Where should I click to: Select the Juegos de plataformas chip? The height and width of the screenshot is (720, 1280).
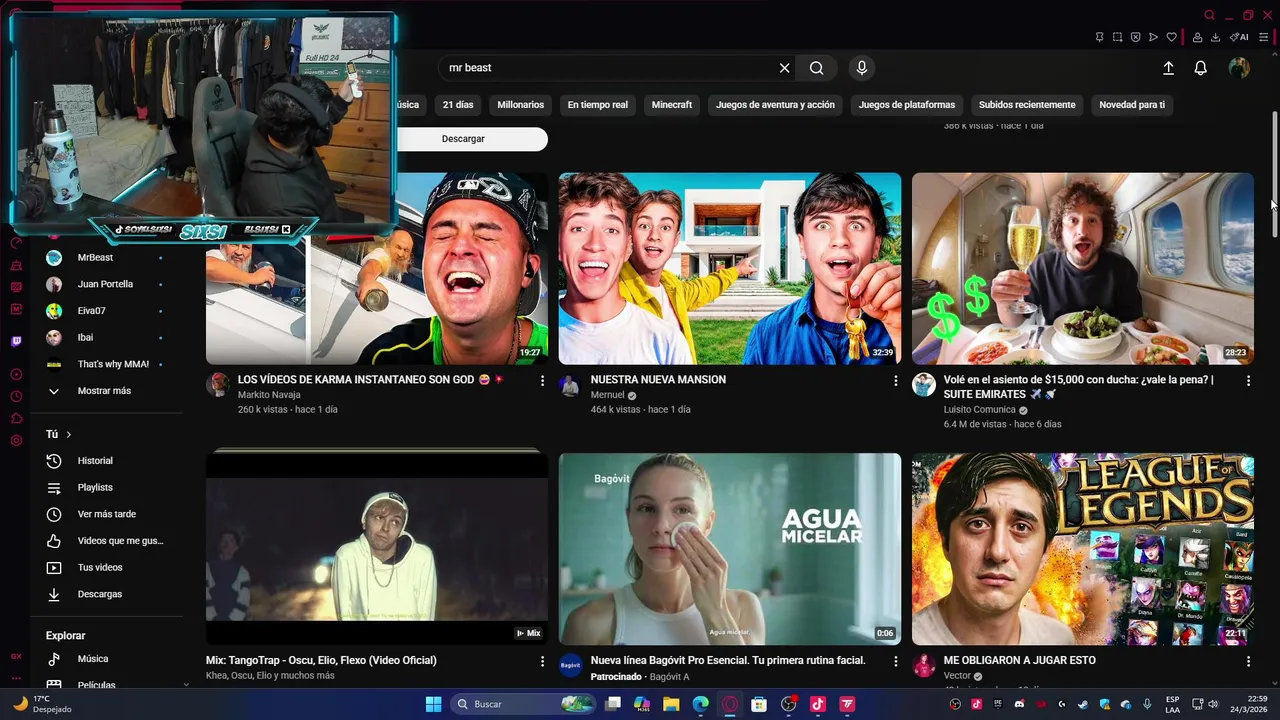click(907, 105)
